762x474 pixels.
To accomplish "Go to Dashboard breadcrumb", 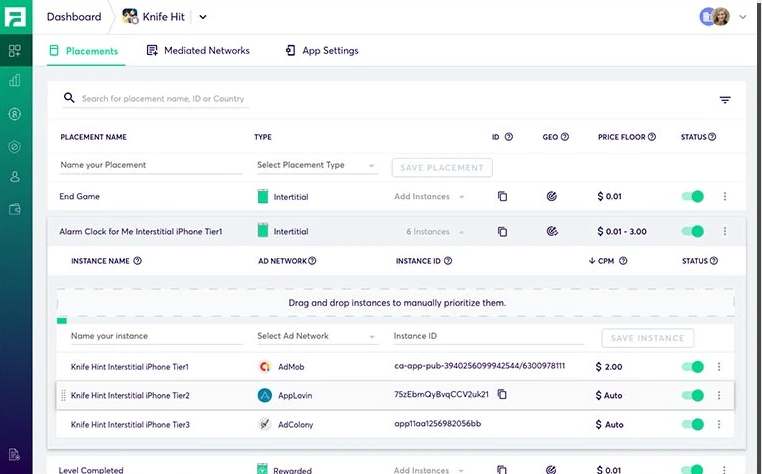I will (74, 17).
